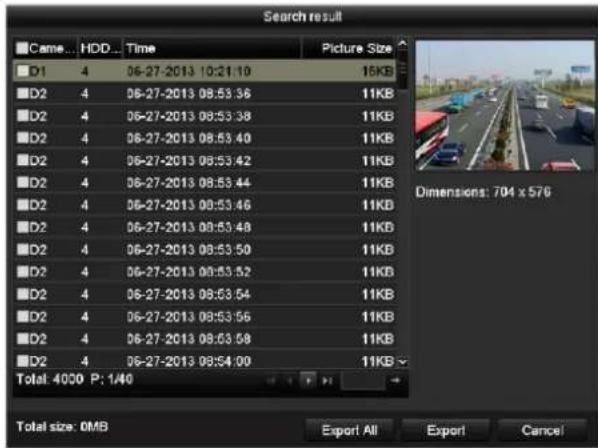Tick the select-all checkbox in header
The width and height of the screenshot is (598, 448).
(22, 48)
